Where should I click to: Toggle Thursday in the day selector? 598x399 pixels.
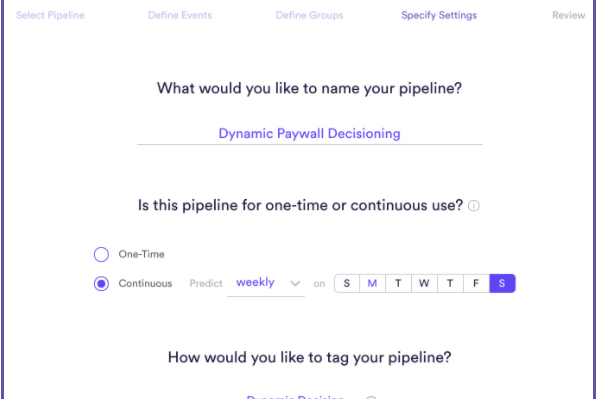pyautogui.click(x=450, y=283)
